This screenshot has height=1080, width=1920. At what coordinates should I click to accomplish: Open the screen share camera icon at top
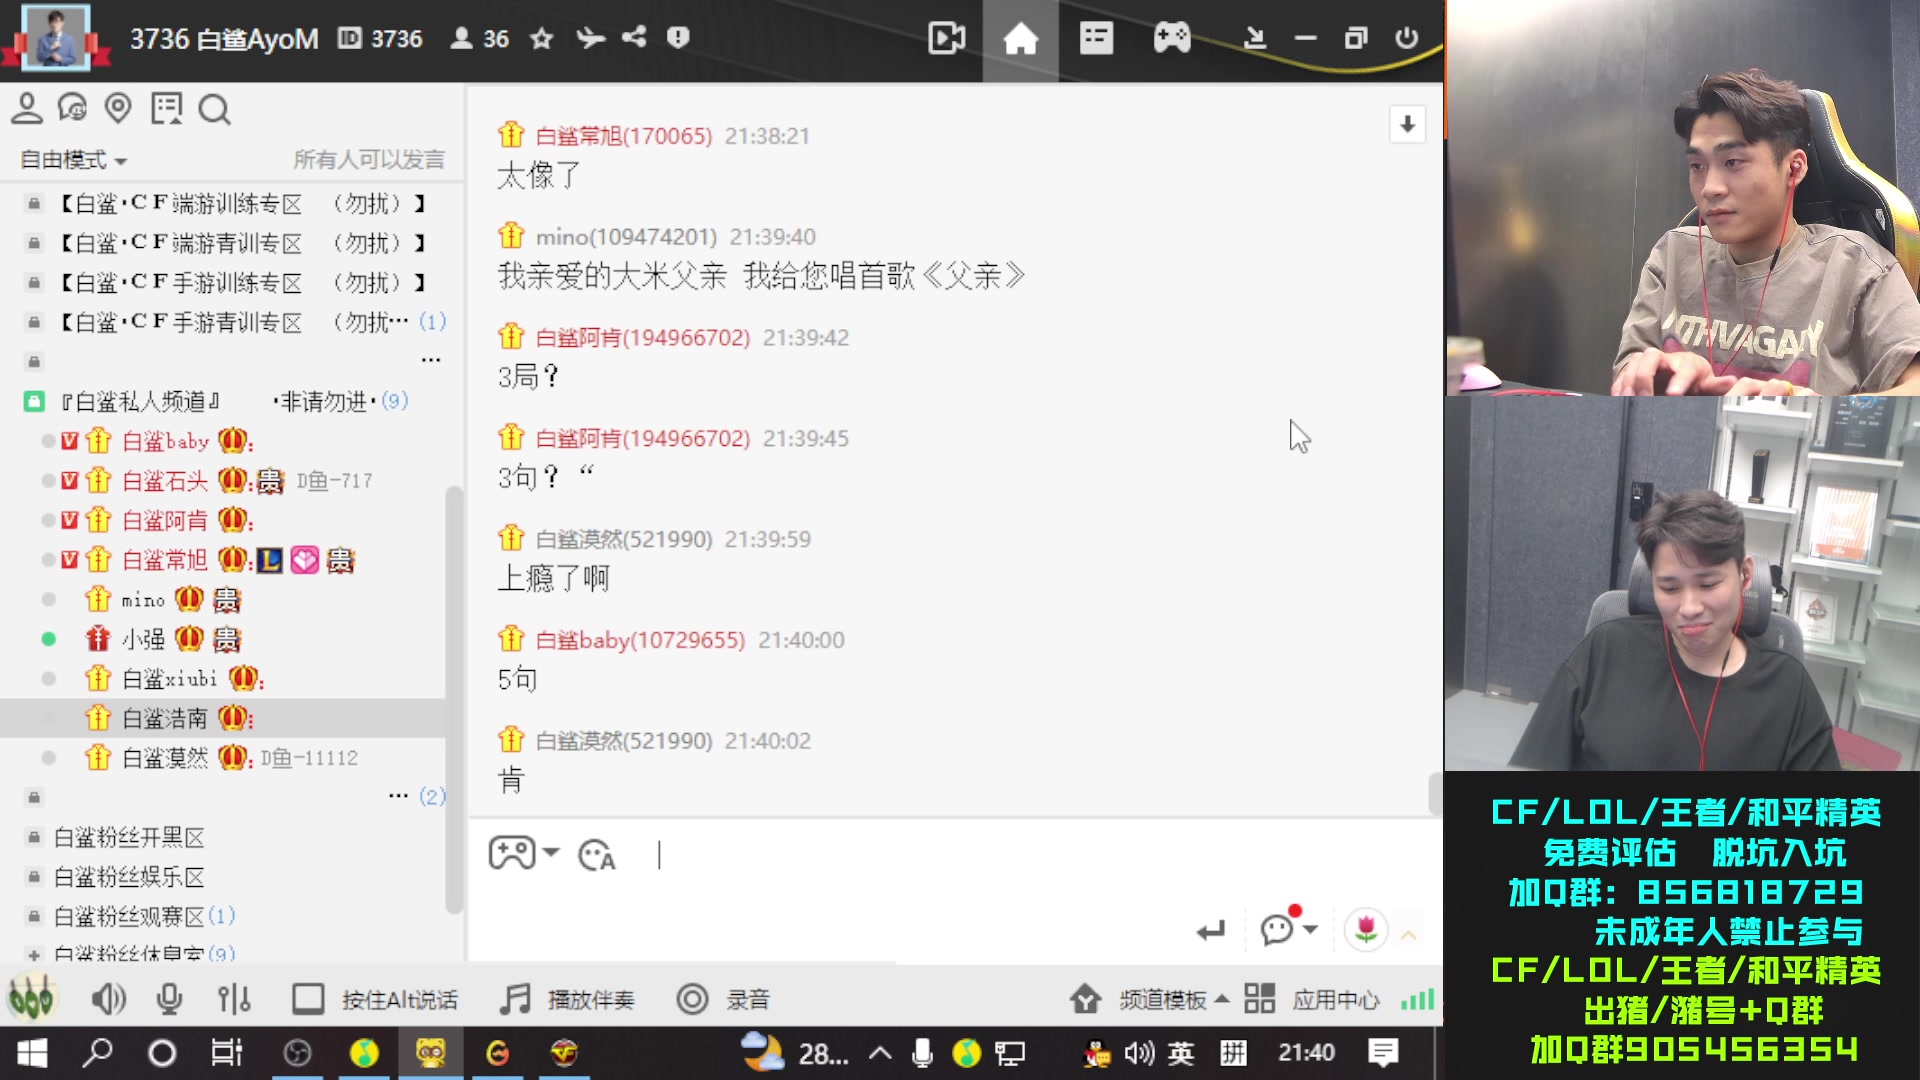[945, 39]
